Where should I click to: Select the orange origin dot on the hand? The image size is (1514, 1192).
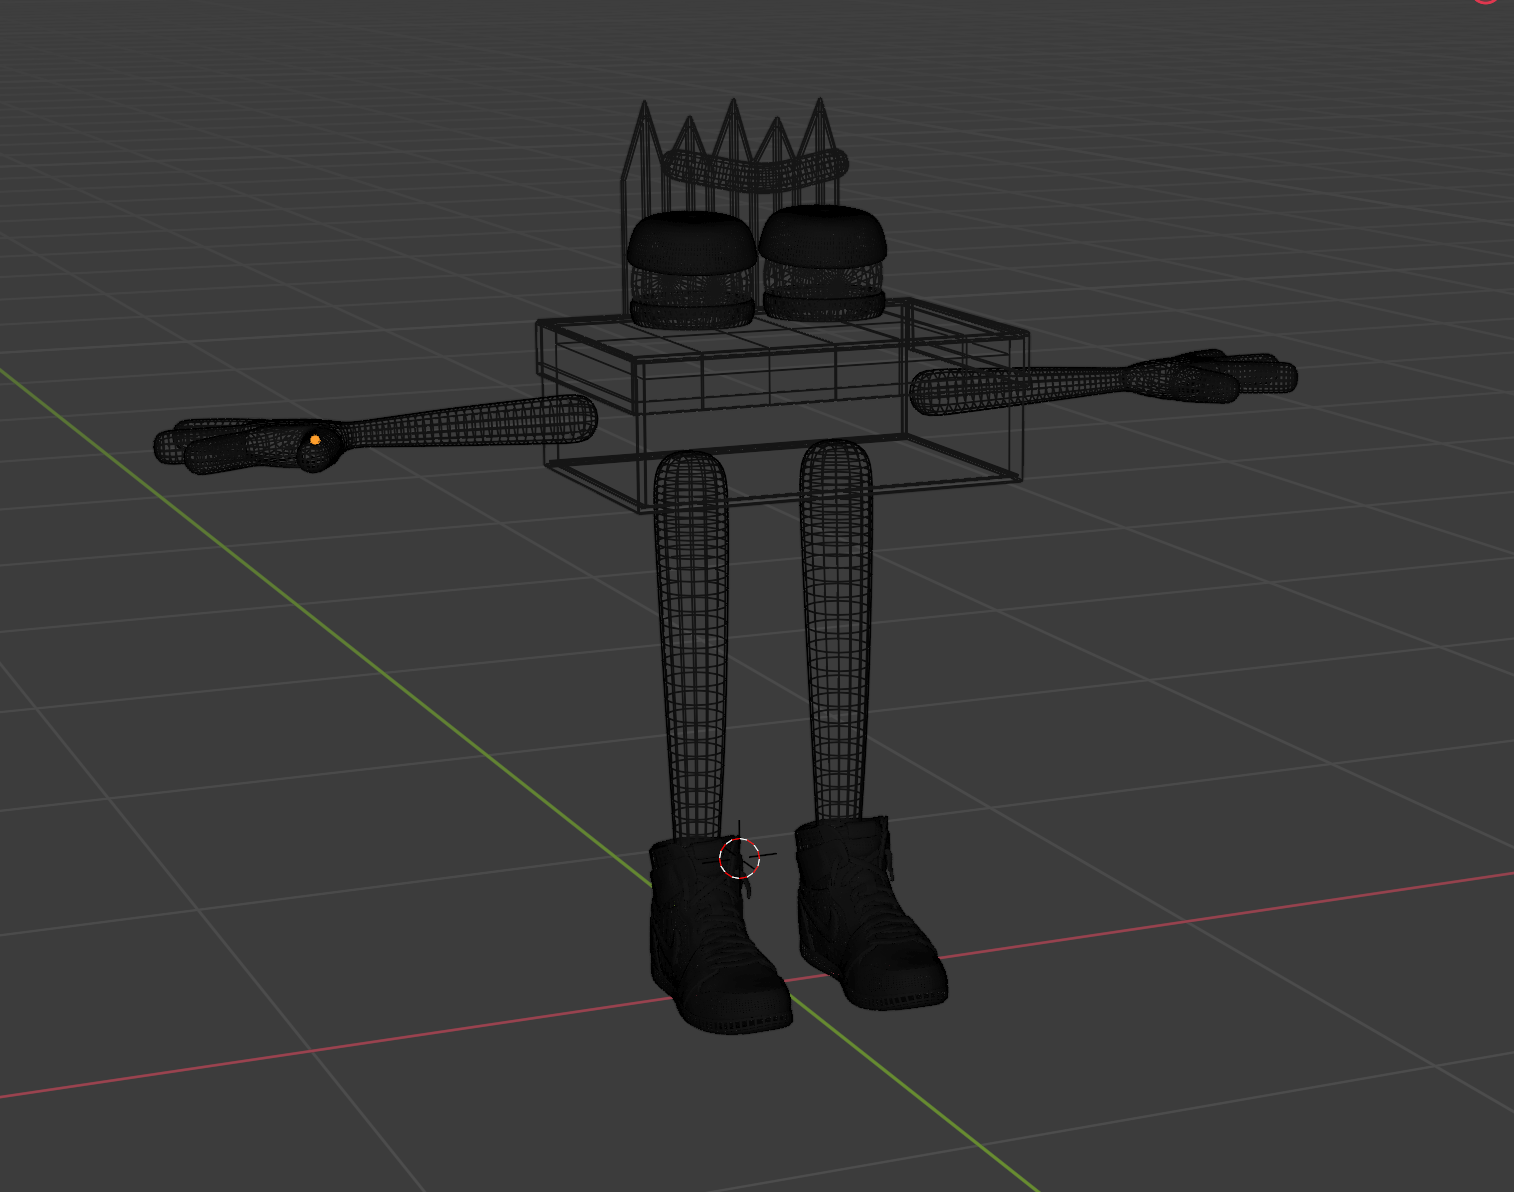coord(315,439)
